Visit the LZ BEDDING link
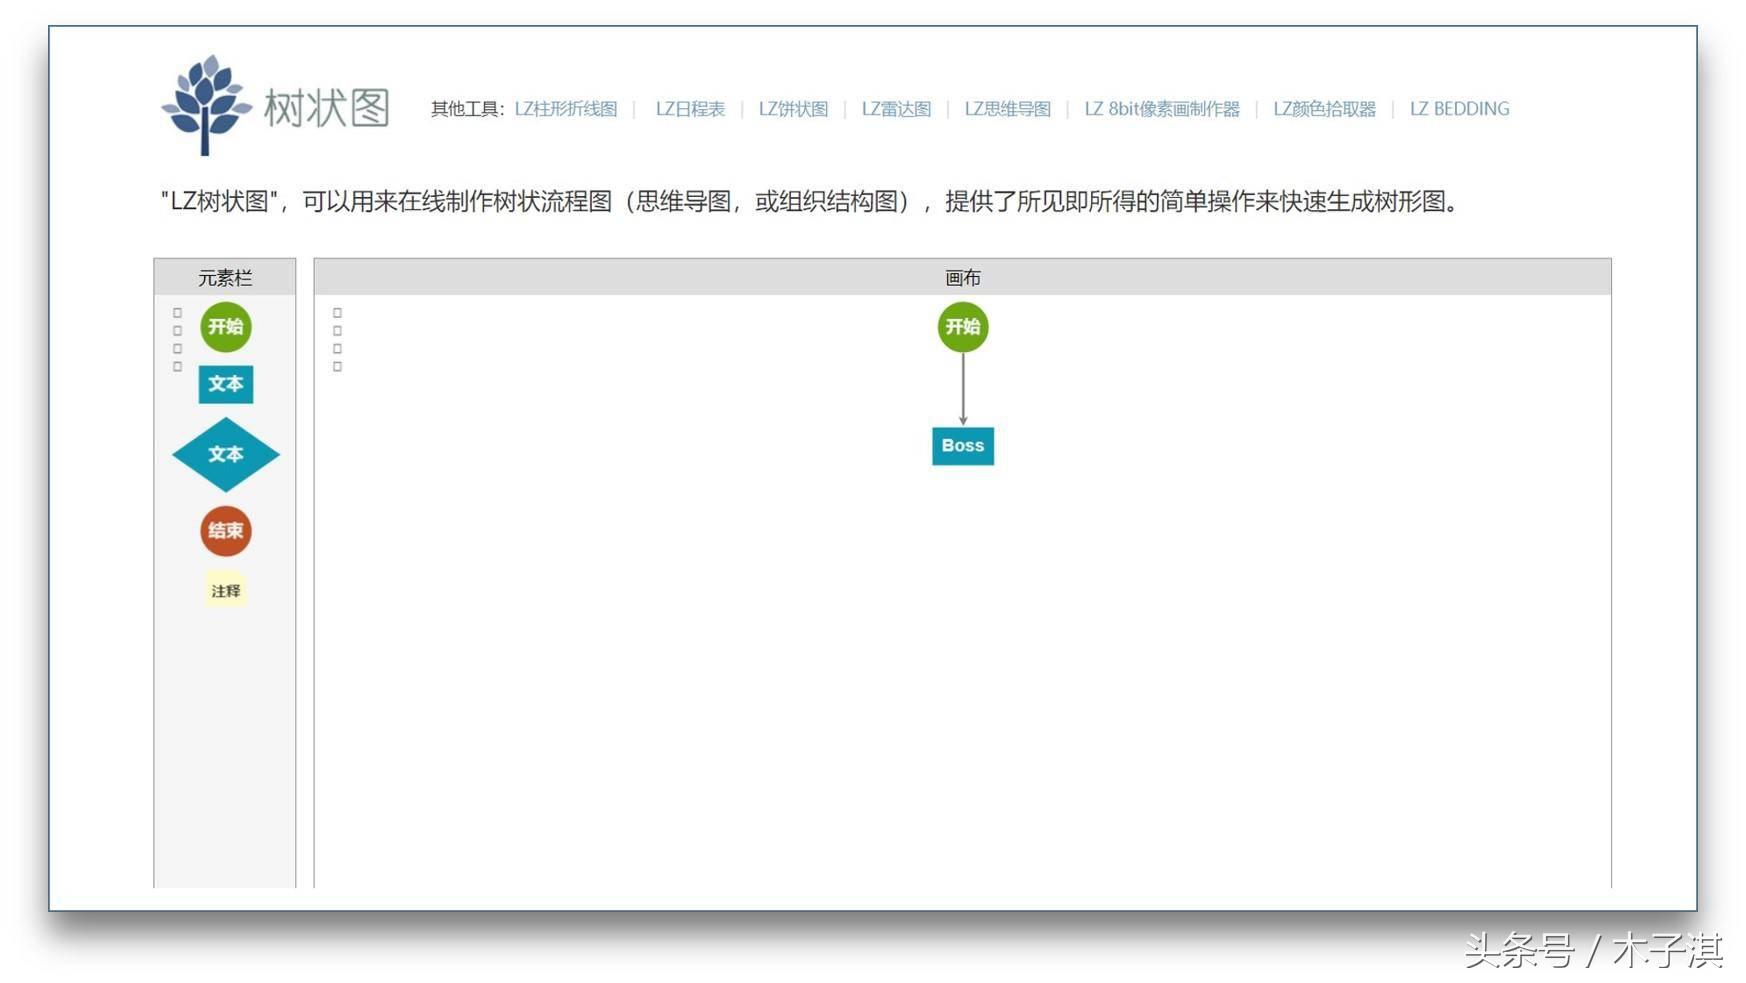 tap(1459, 109)
